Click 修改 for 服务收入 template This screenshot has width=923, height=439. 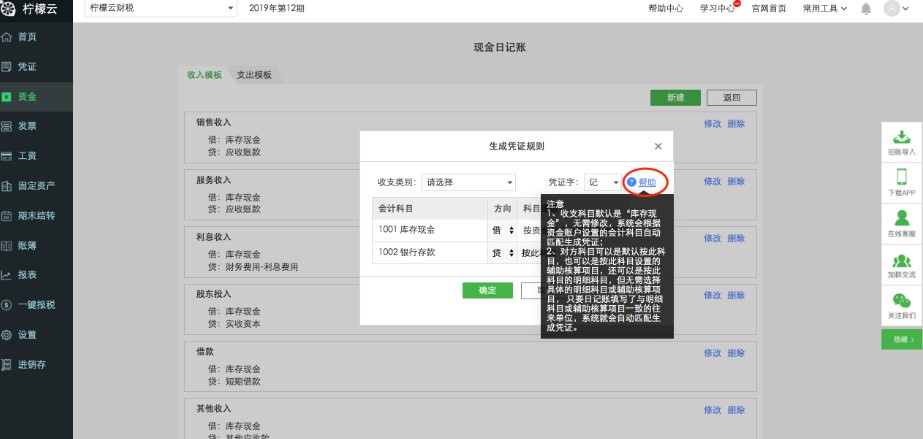tap(712, 181)
